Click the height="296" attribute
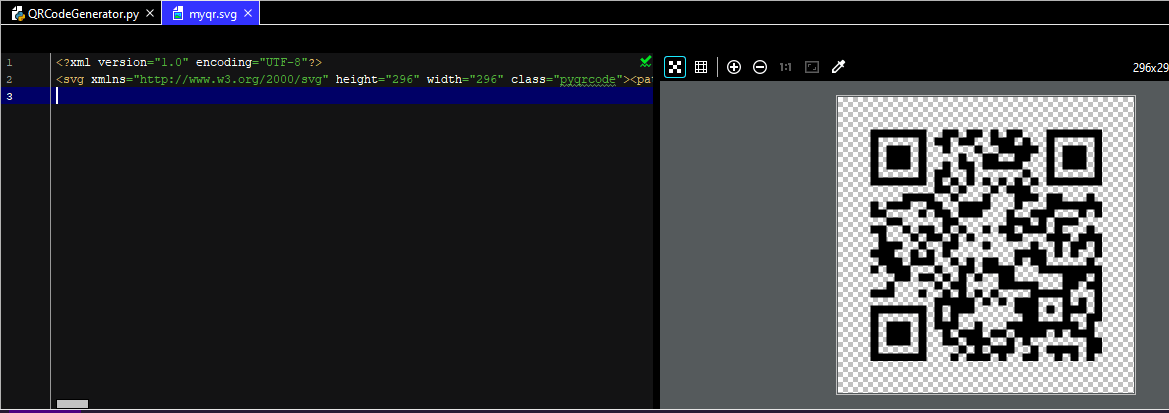The width and height of the screenshot is (1169, 413). [x=378, y=79]
